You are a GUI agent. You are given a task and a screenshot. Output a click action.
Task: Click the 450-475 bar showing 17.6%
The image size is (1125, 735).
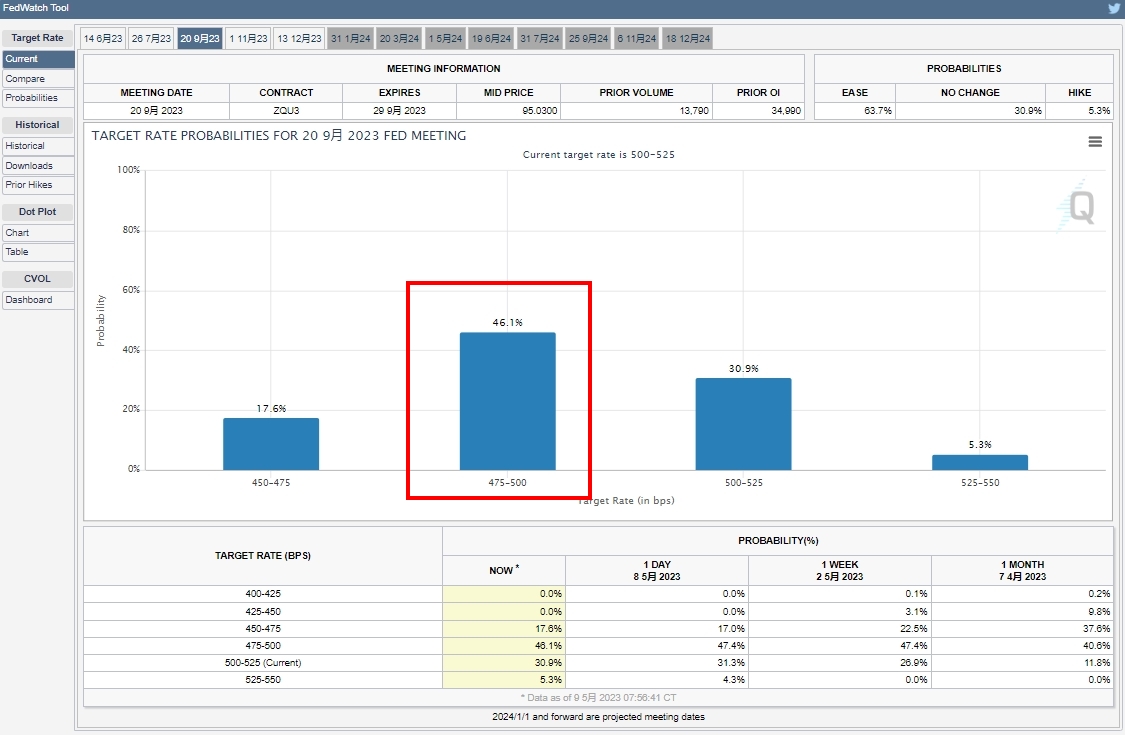point(271,444)
